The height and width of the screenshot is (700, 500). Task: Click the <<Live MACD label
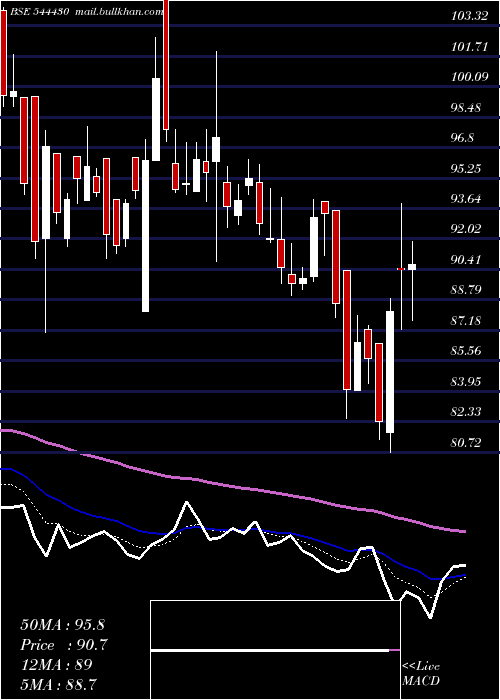(x=421, y=674)
